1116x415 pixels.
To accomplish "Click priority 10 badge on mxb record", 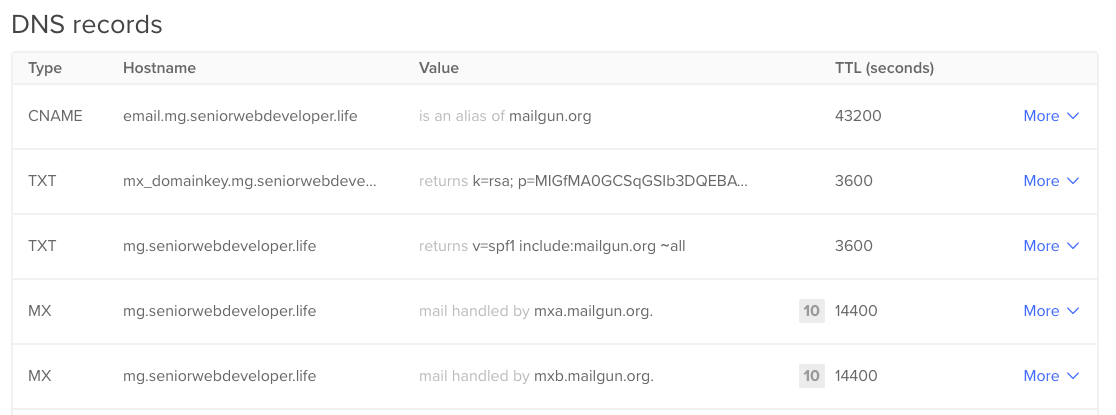I will (811, 376).
